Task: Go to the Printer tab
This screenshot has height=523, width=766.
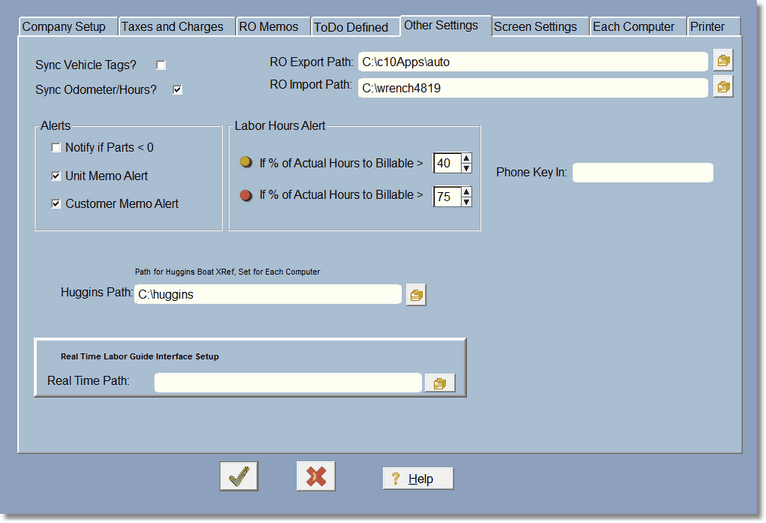Action: [708, 27]
